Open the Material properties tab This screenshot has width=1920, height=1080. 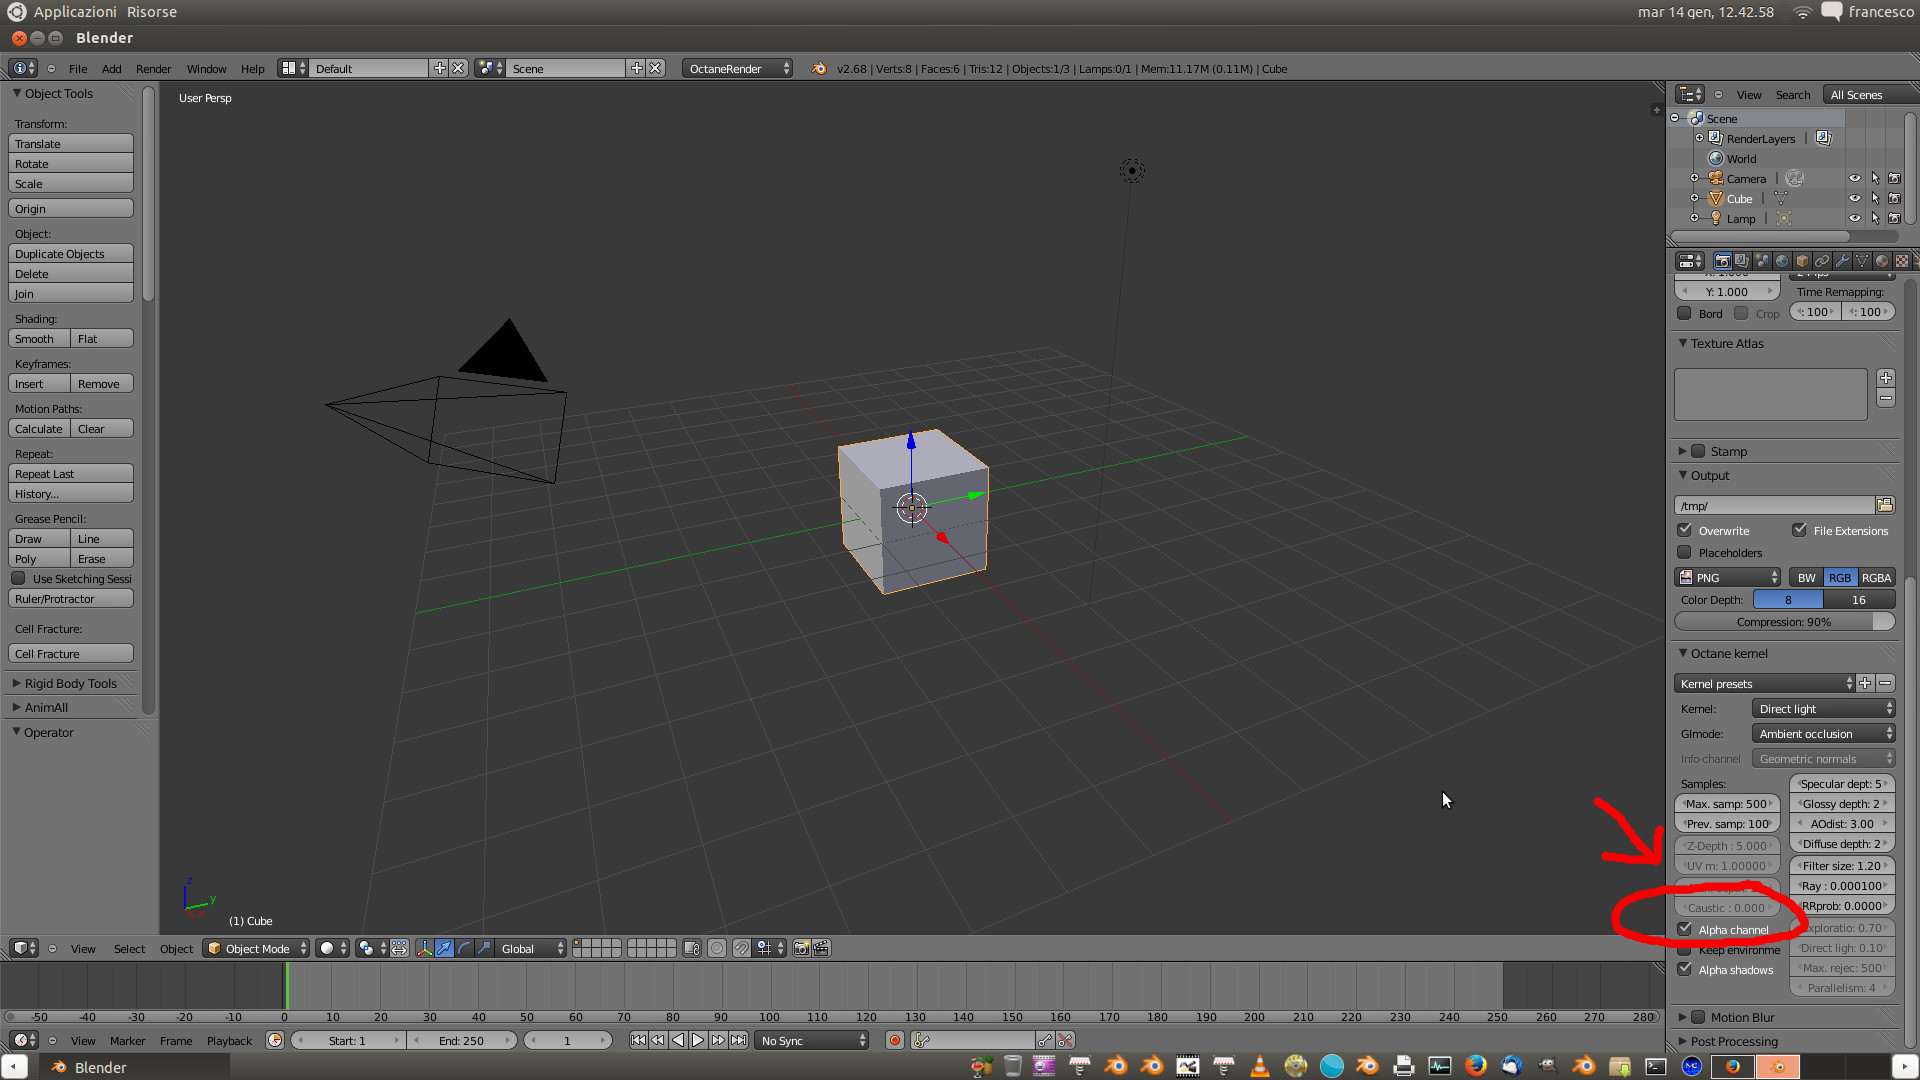(x=1882, y=261)
